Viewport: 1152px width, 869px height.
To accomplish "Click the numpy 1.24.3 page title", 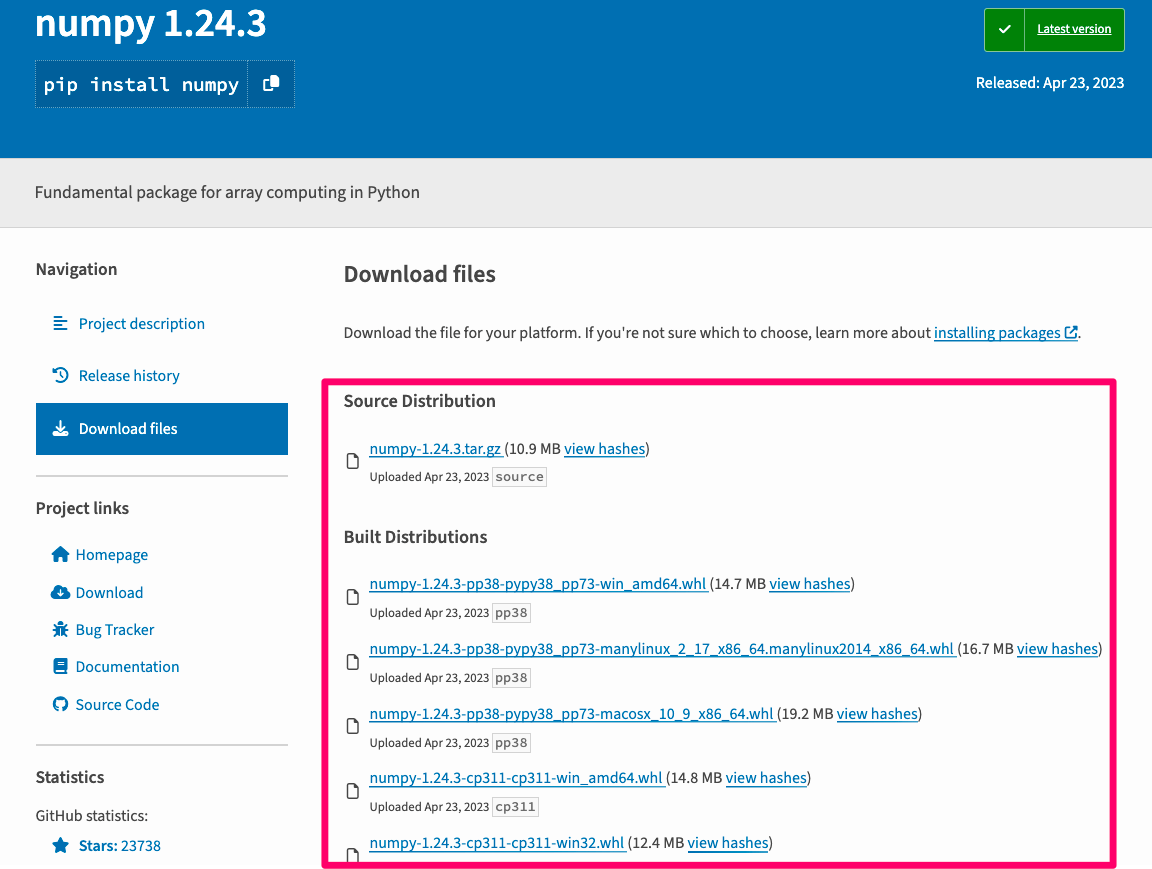I will [x=151, y=24].
